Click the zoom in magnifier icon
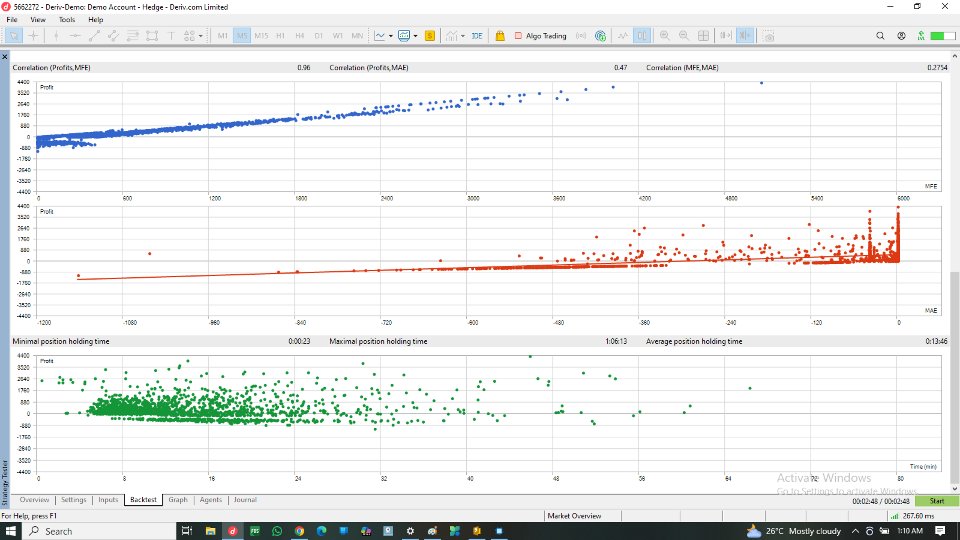The image size is (960, 540). pyautogui.click(x=663, y=36)
